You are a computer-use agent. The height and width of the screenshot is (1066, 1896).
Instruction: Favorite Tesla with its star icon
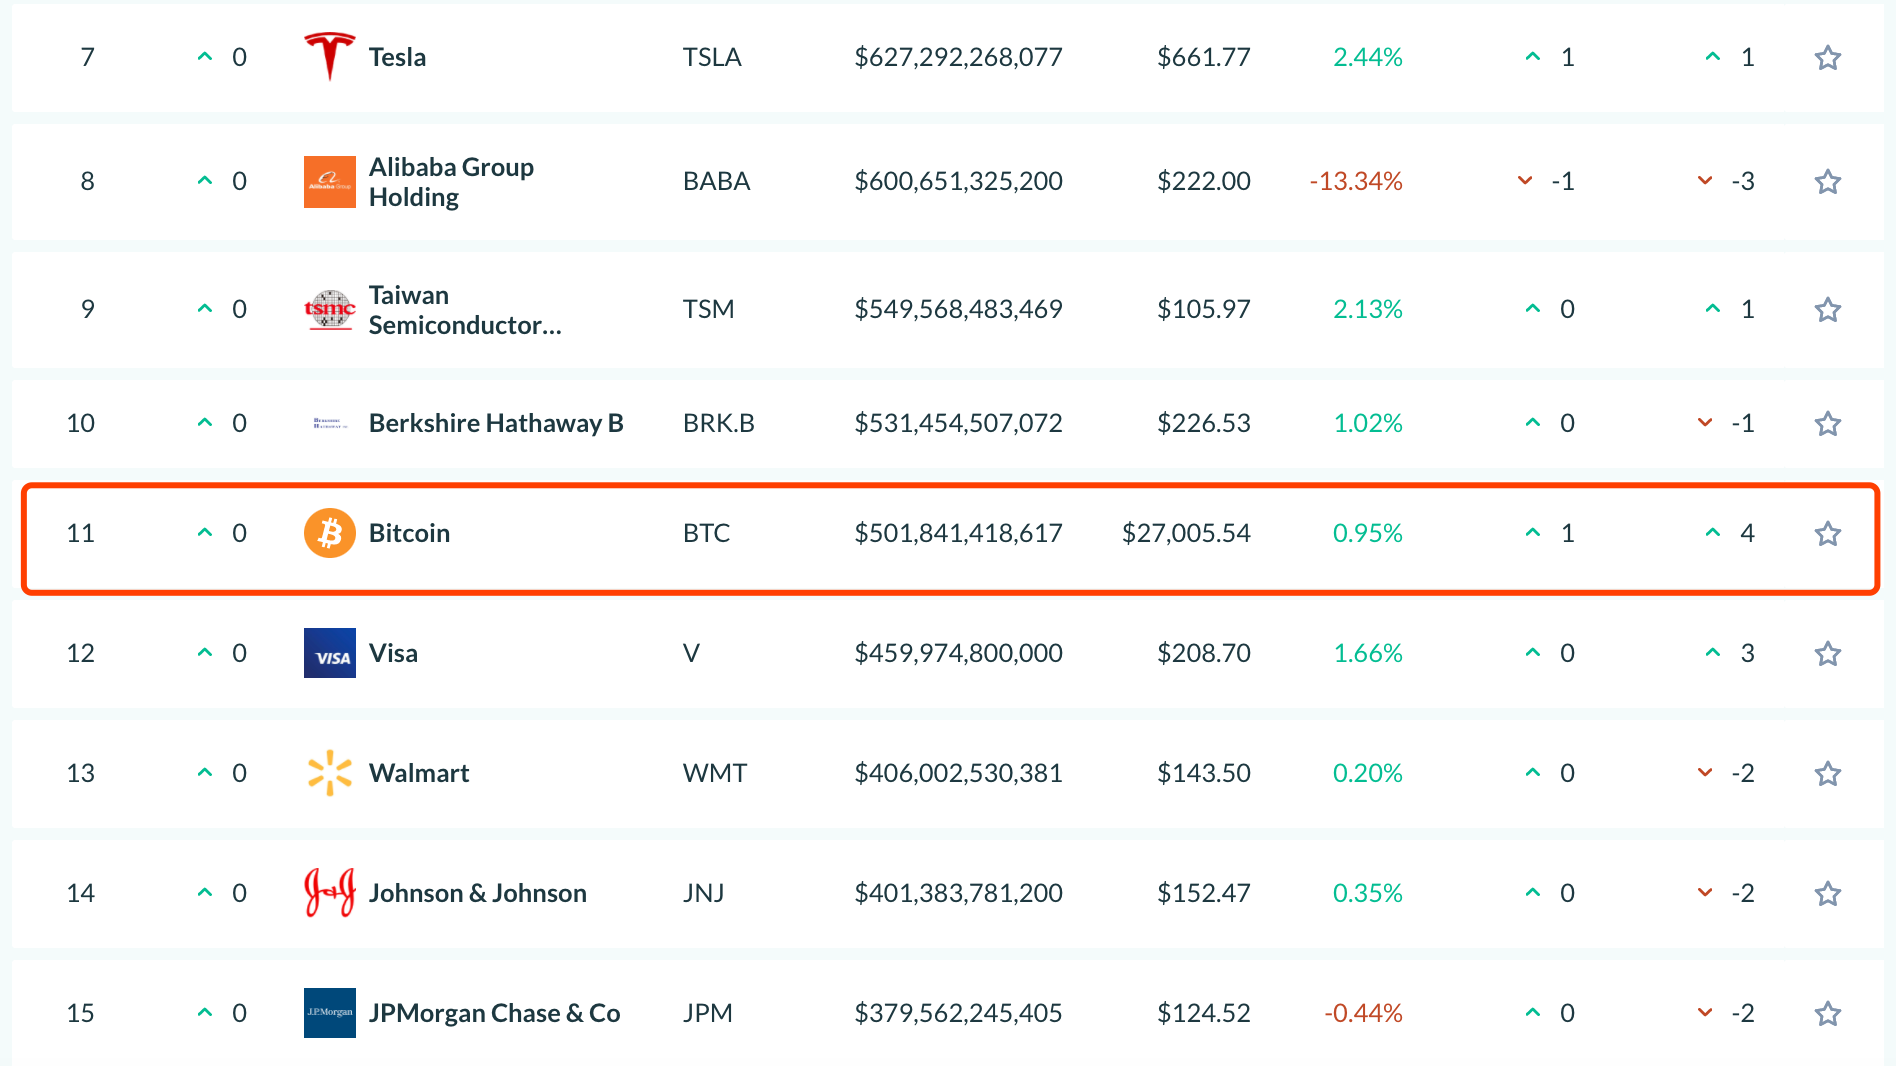point(1828,57)
